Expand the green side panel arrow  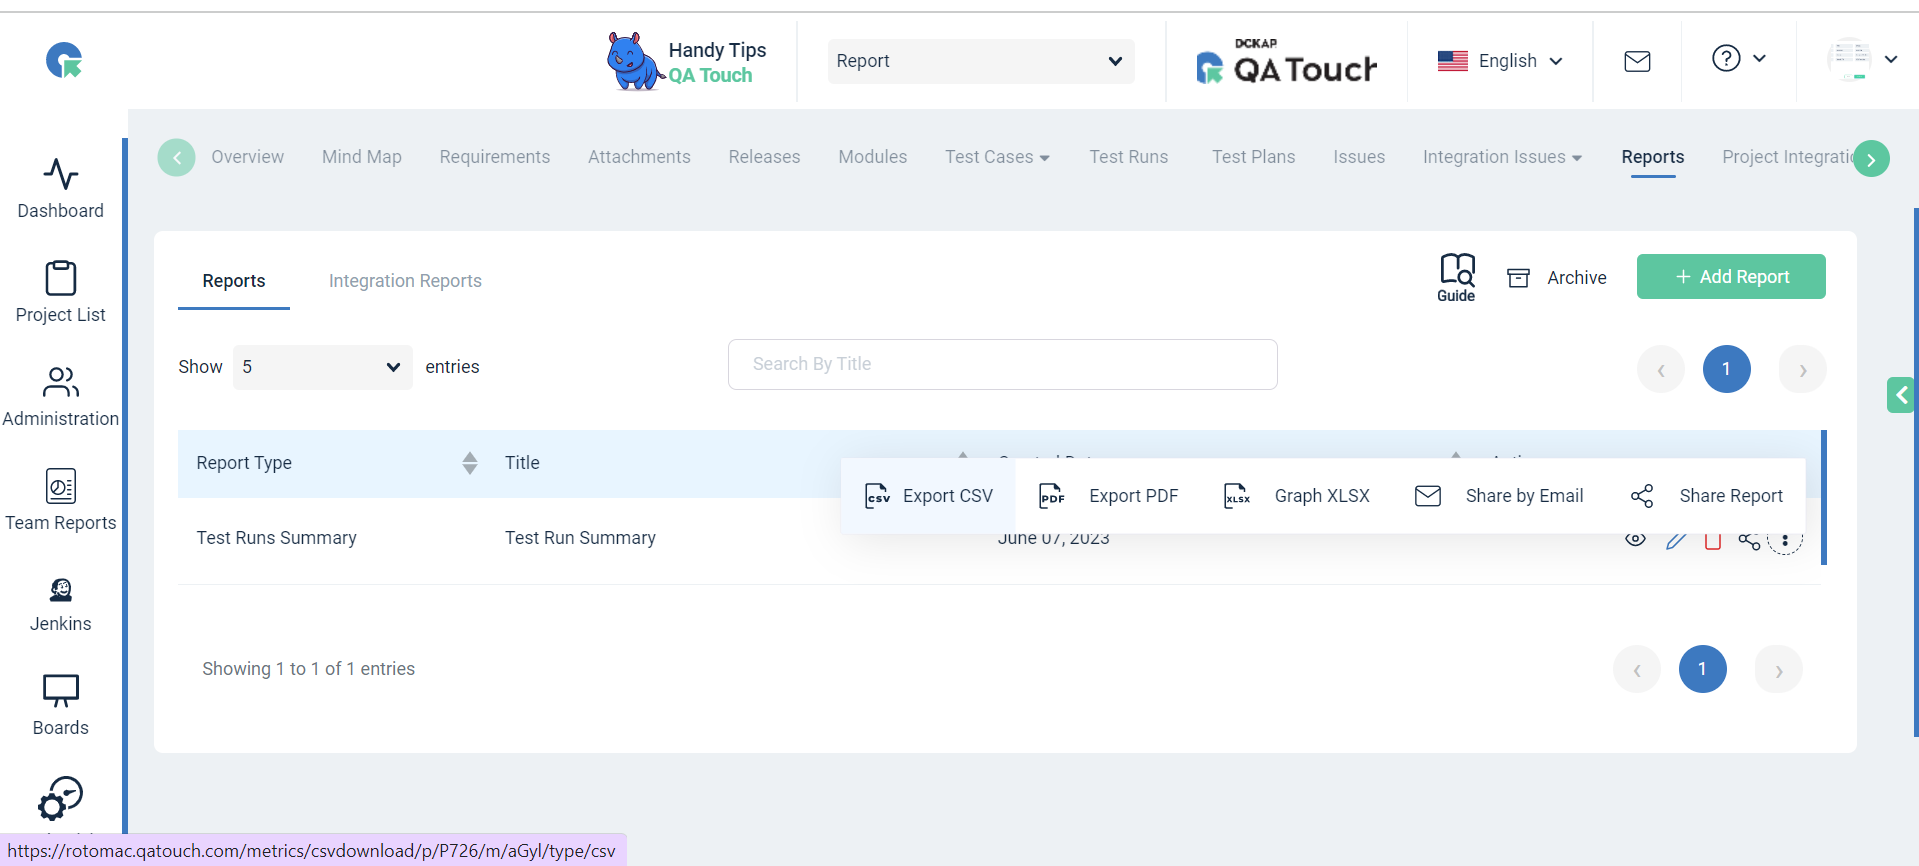(1901, 395)
